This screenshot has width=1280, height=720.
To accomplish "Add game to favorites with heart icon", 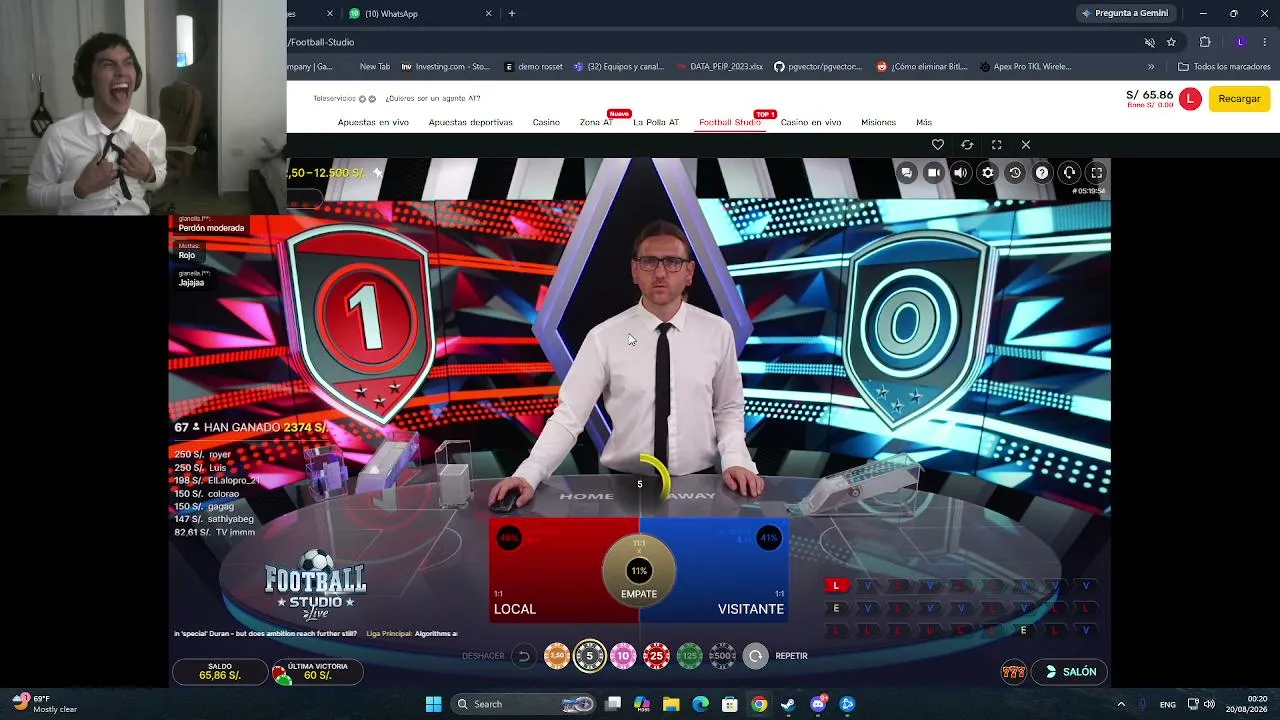I will (x=938, y=145).
